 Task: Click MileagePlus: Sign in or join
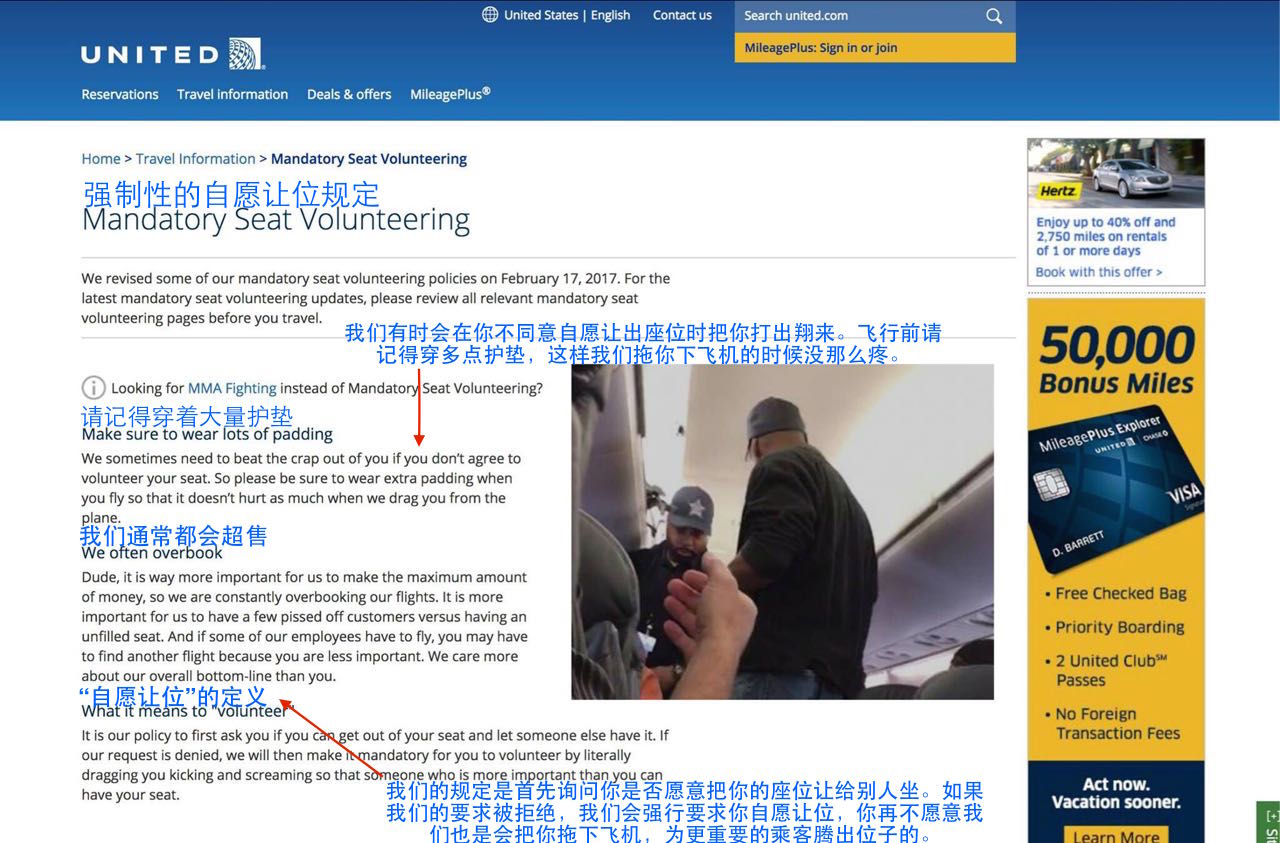pos(821,48)
